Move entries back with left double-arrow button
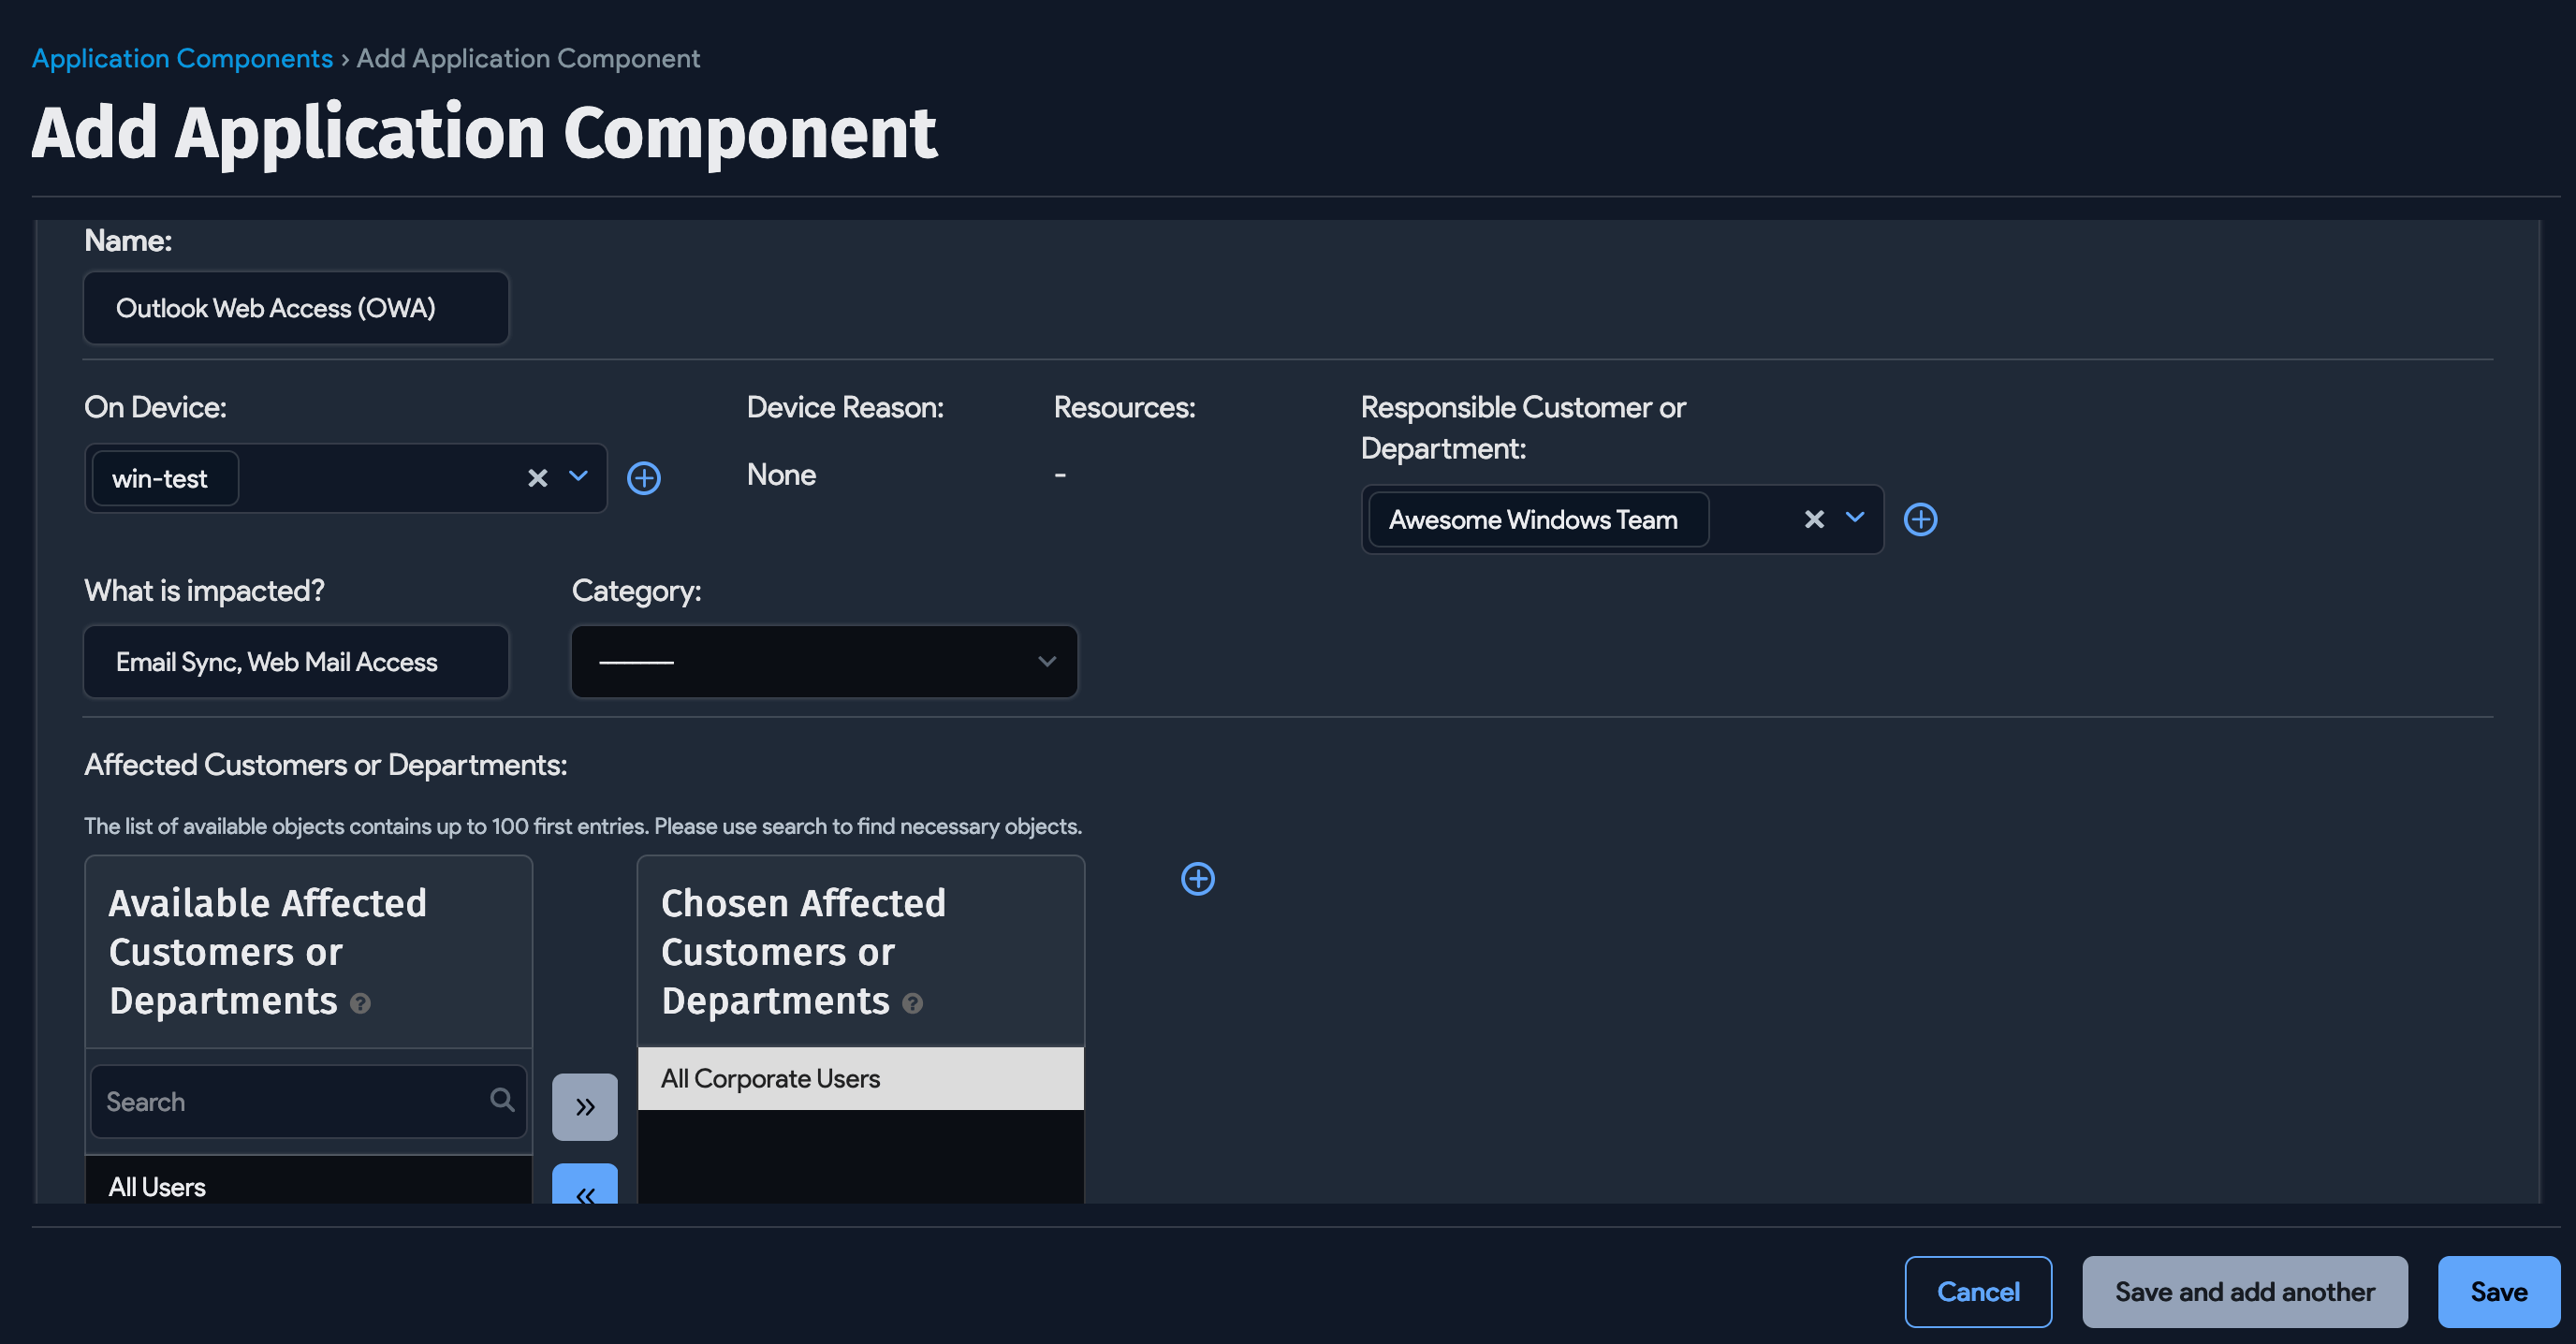 click(585, 1193)
